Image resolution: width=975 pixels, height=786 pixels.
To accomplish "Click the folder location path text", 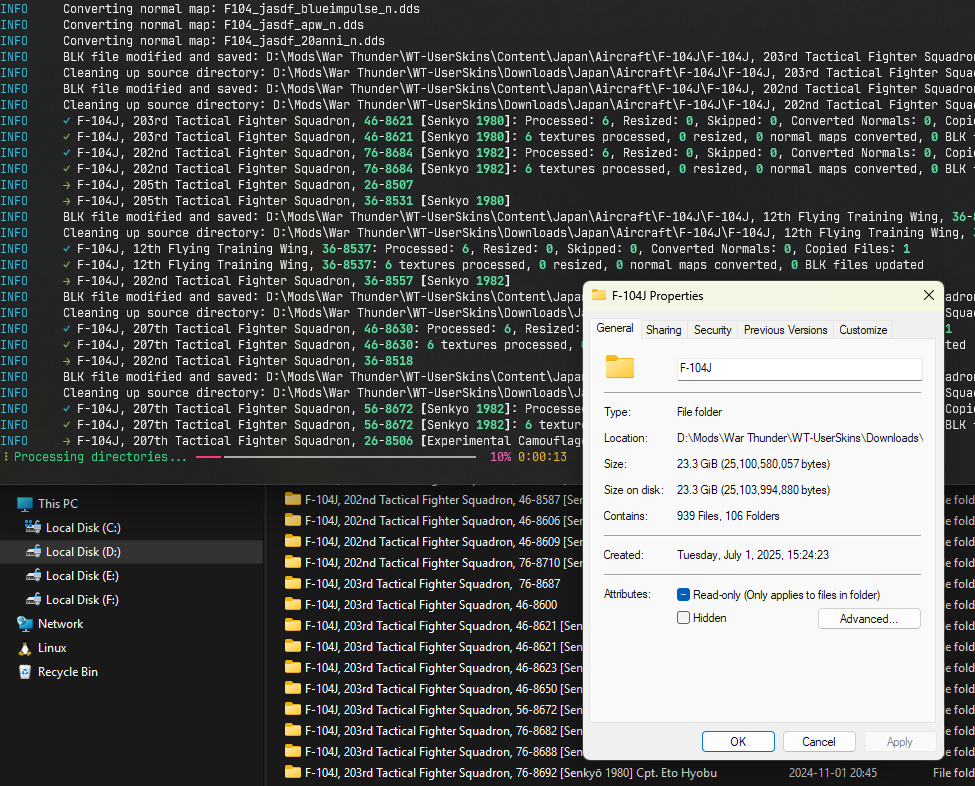I will (800, 438).
